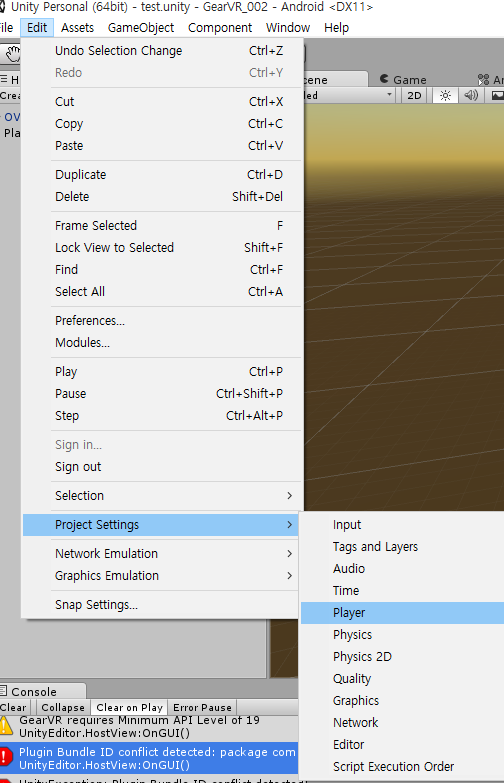Select the Plugin Bundle ID conflict error
Viewport: 504px width, 783px height.
(x=149, y=758)
